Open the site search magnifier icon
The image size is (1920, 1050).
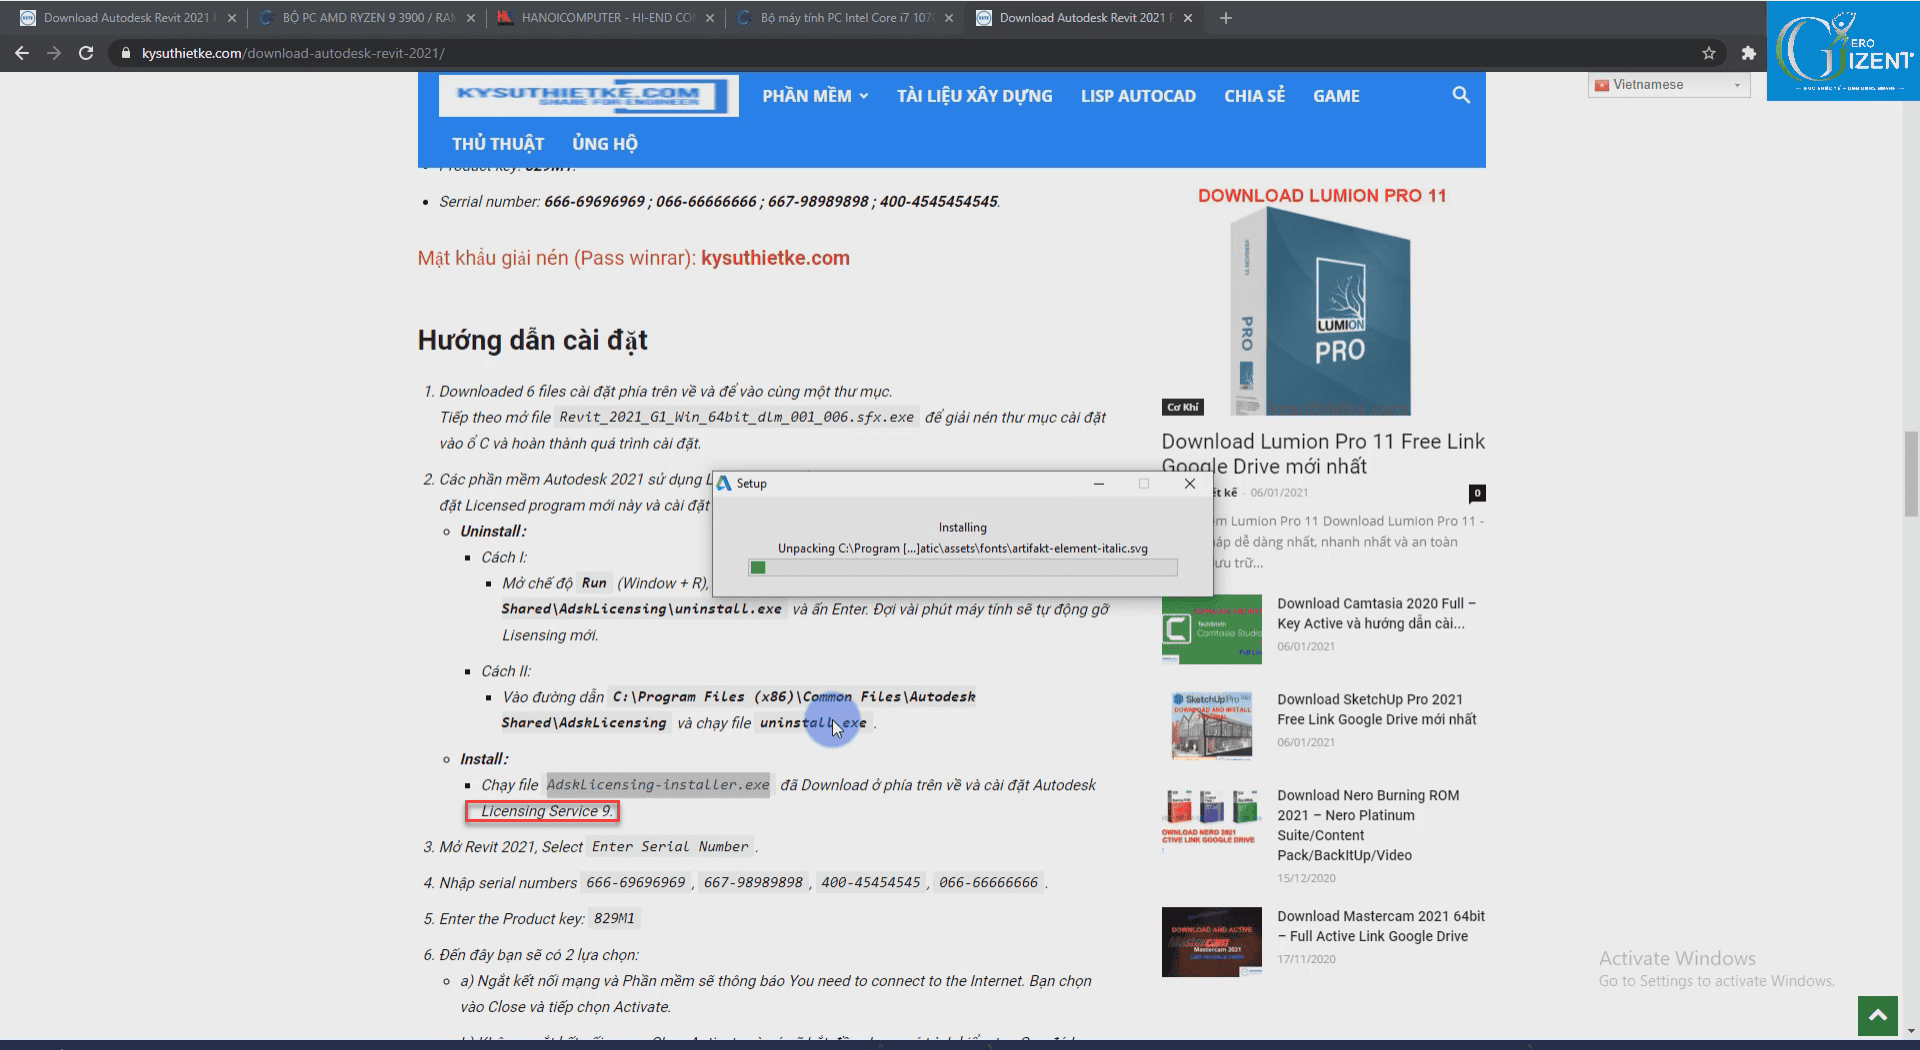(1461, 95)
